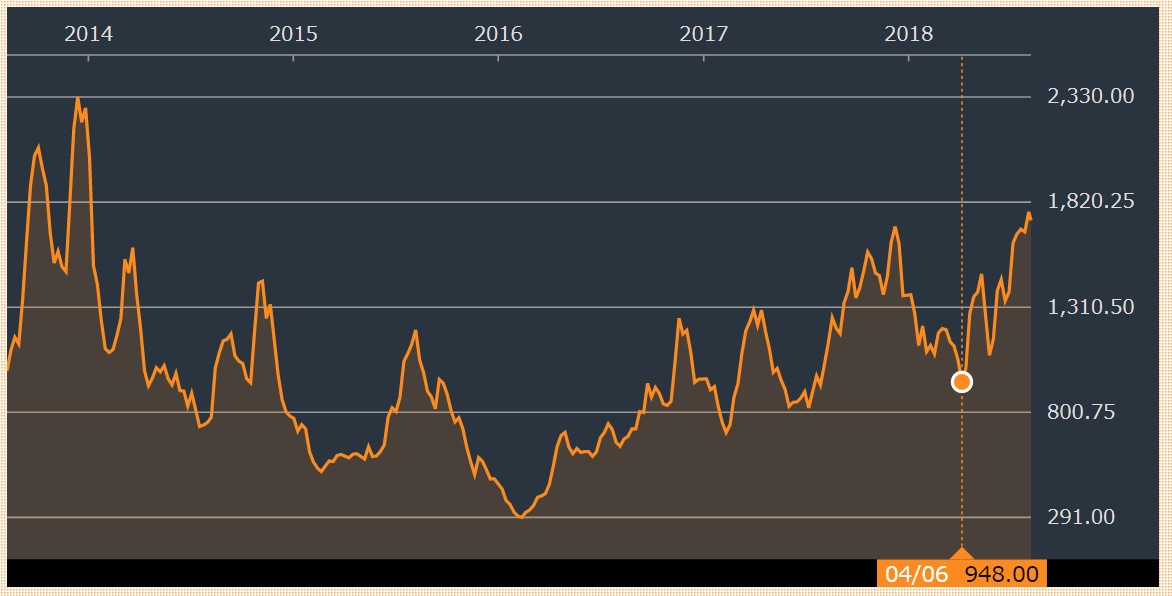Select the 2018 year label on the axis
The image size is (1172, 596).
(x=909, y=34)
